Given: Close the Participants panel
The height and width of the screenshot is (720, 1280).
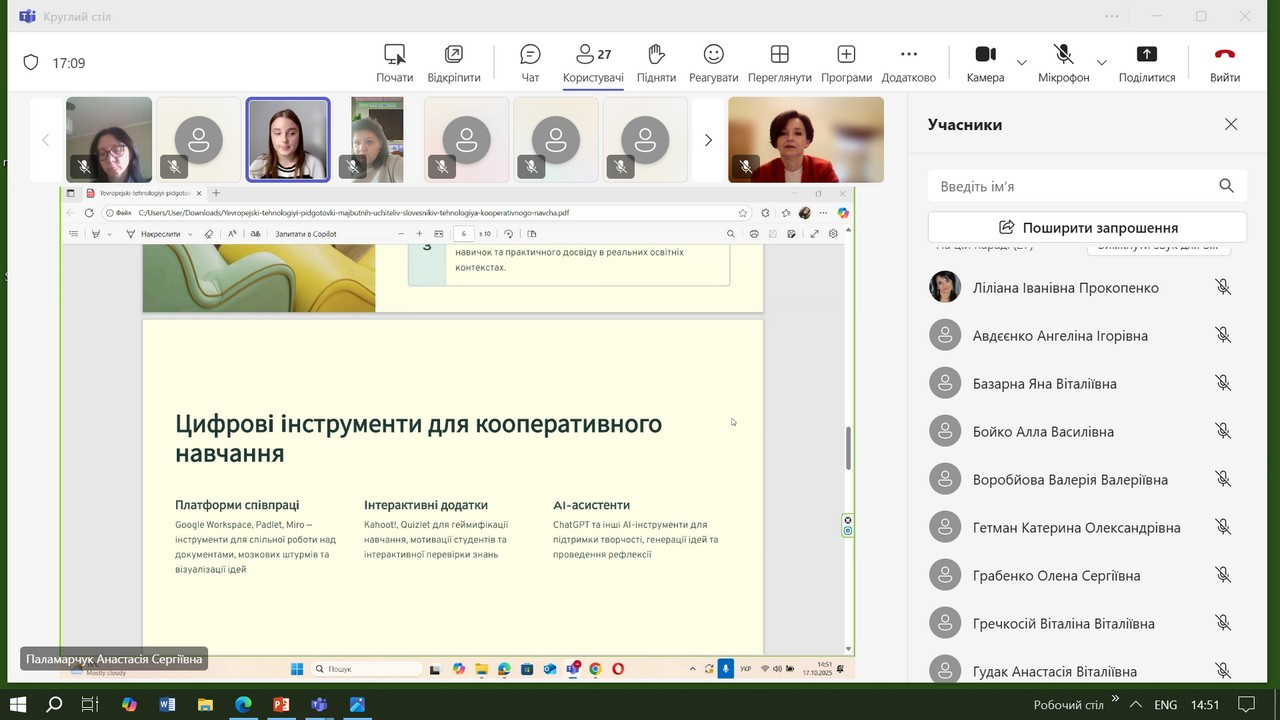Looking at the screenshot, I should pos(1231,124).
